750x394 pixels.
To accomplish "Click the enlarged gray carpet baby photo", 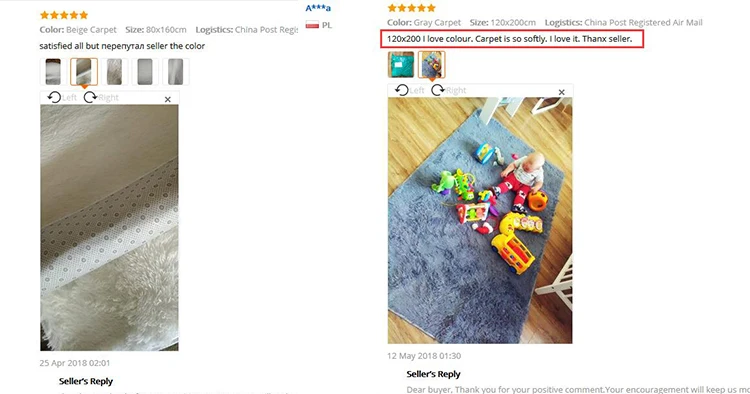I will 480,220.
